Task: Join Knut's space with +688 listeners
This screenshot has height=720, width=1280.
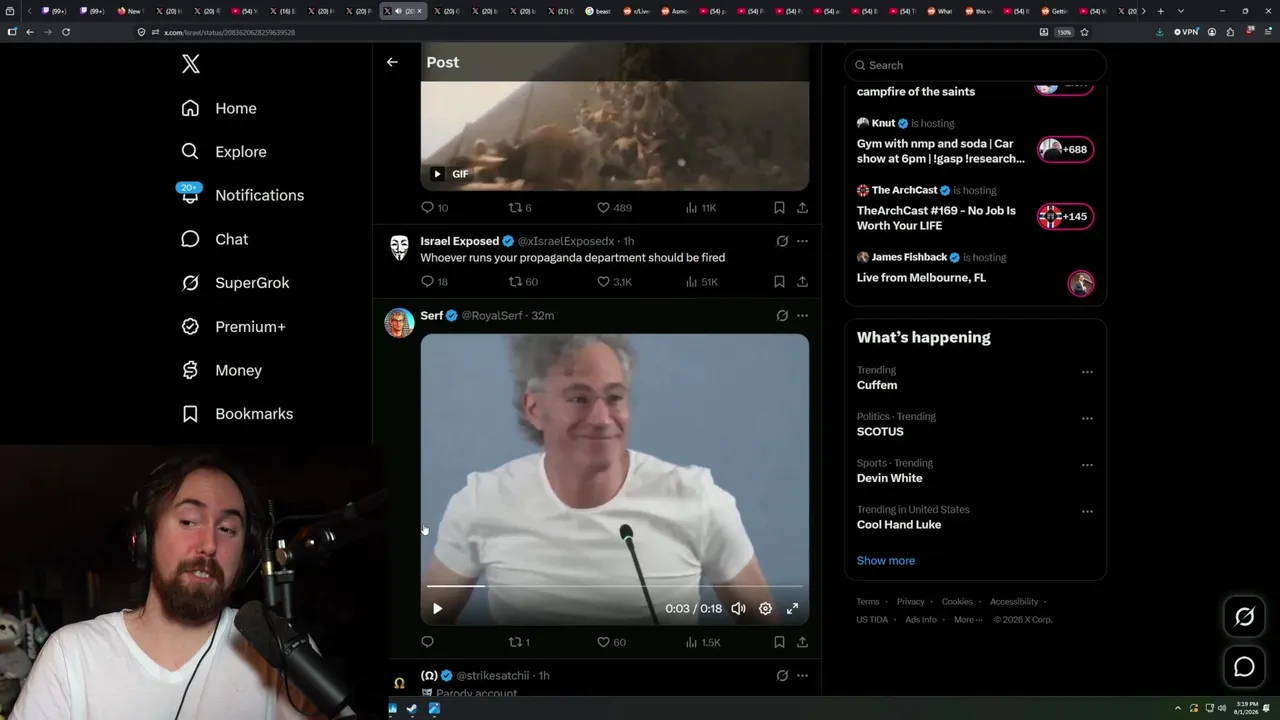Action: coord(1065,150)
